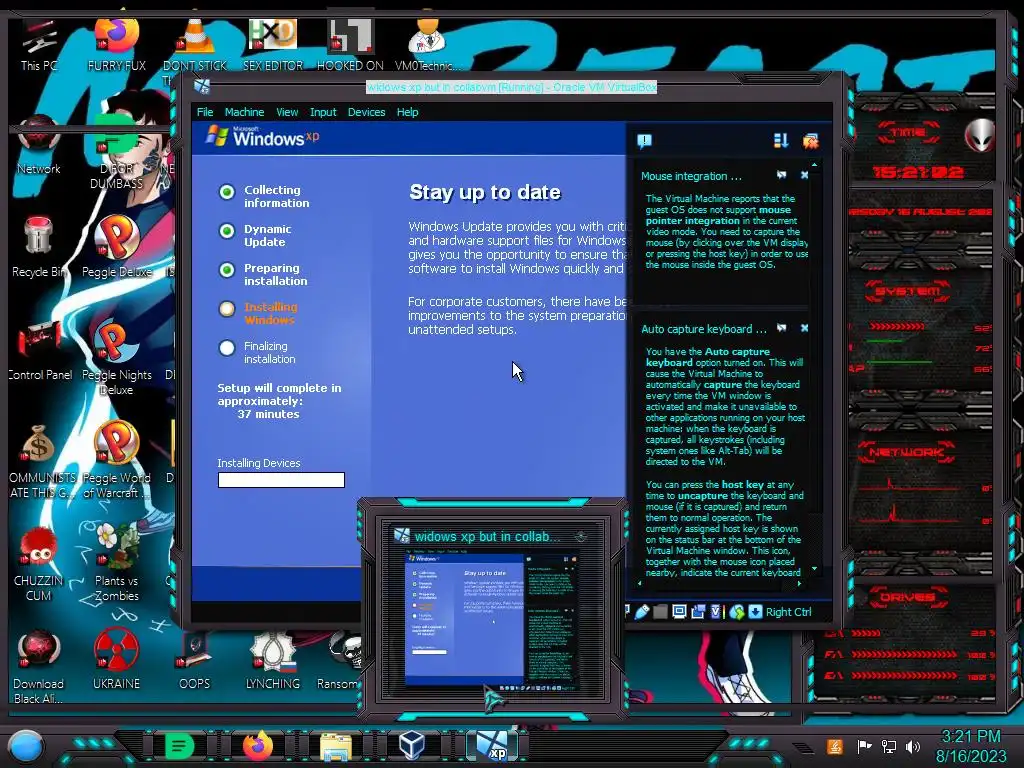
Task: Click the USB devices status bar icon
Action: click(x=643, y=612)
